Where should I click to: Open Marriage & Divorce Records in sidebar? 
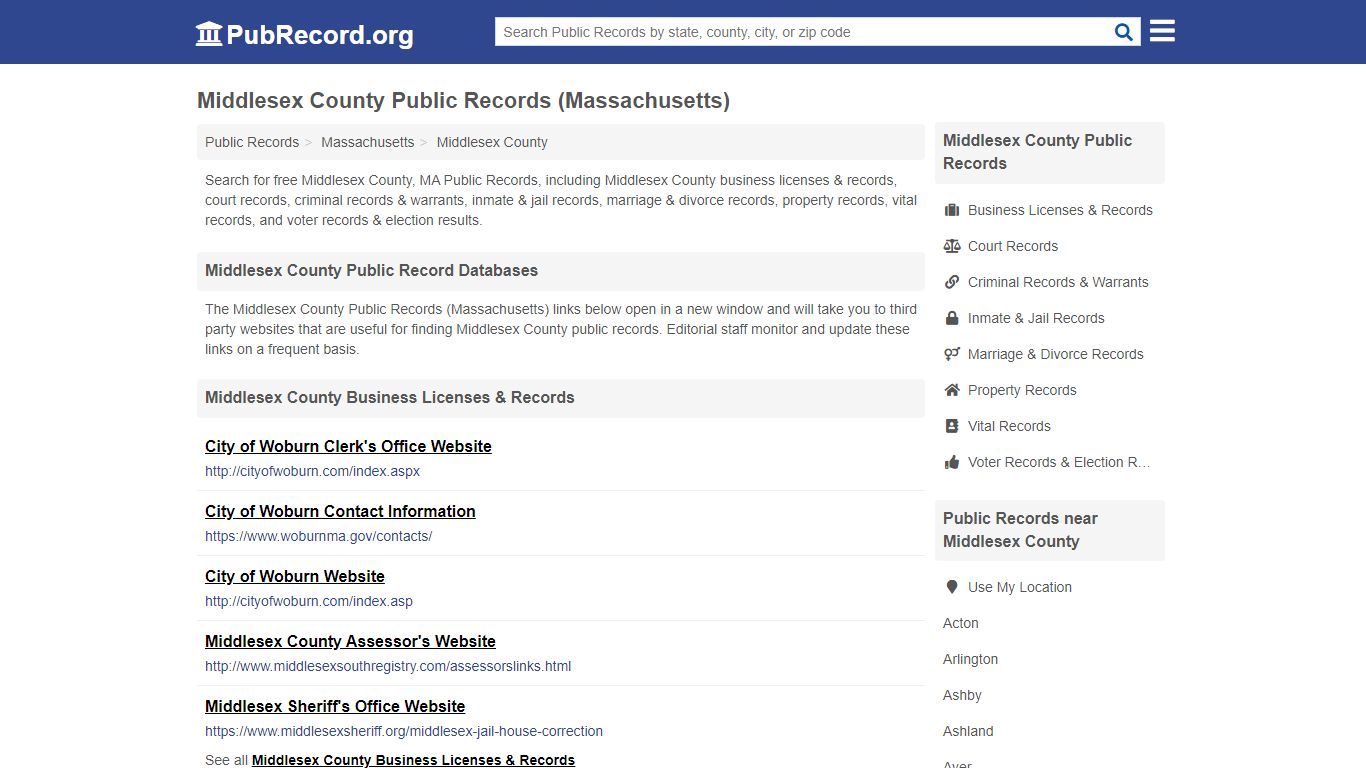[1055, 354]
